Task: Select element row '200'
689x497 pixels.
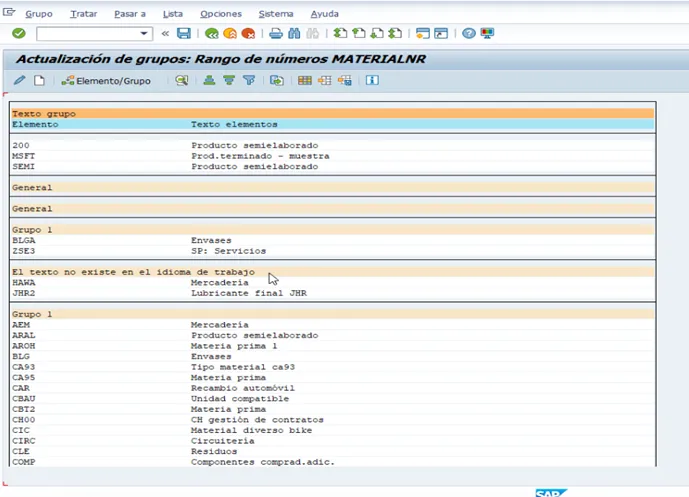Action: (x=333, y=145)
